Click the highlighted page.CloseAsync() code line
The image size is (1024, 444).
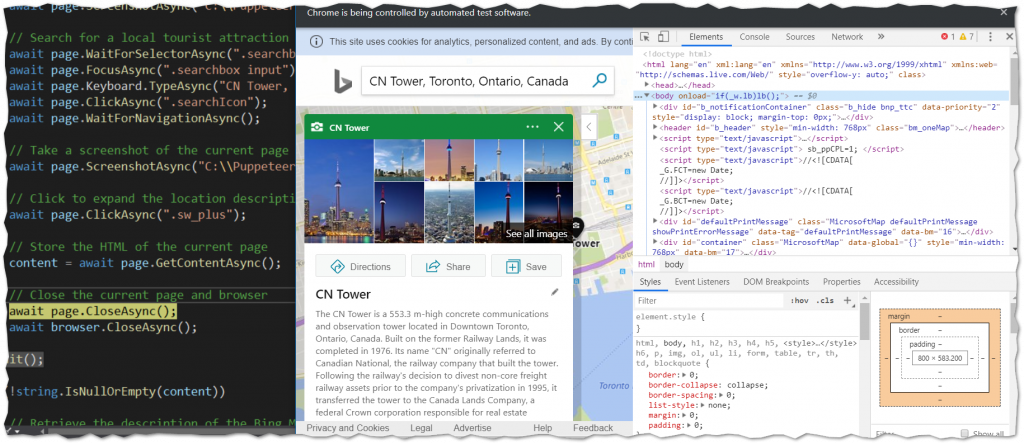(x=92, y=311)
